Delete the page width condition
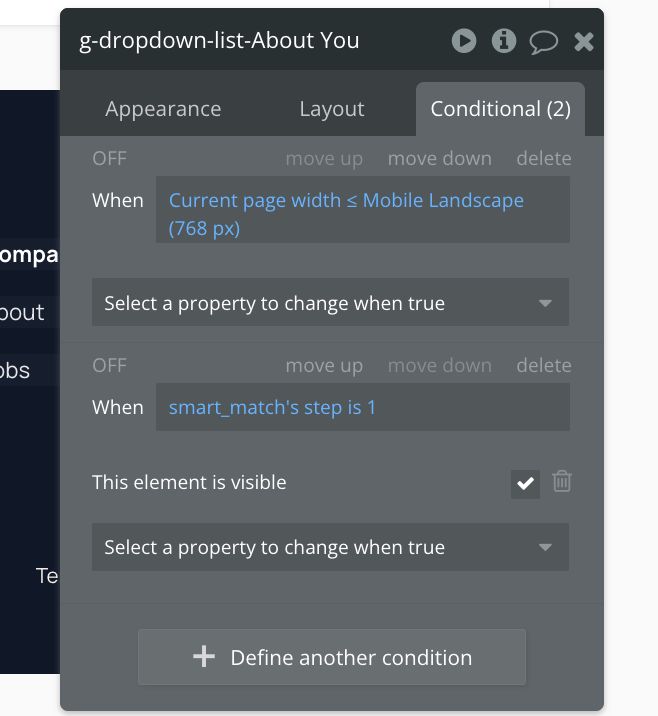 (x=544, y=158)
